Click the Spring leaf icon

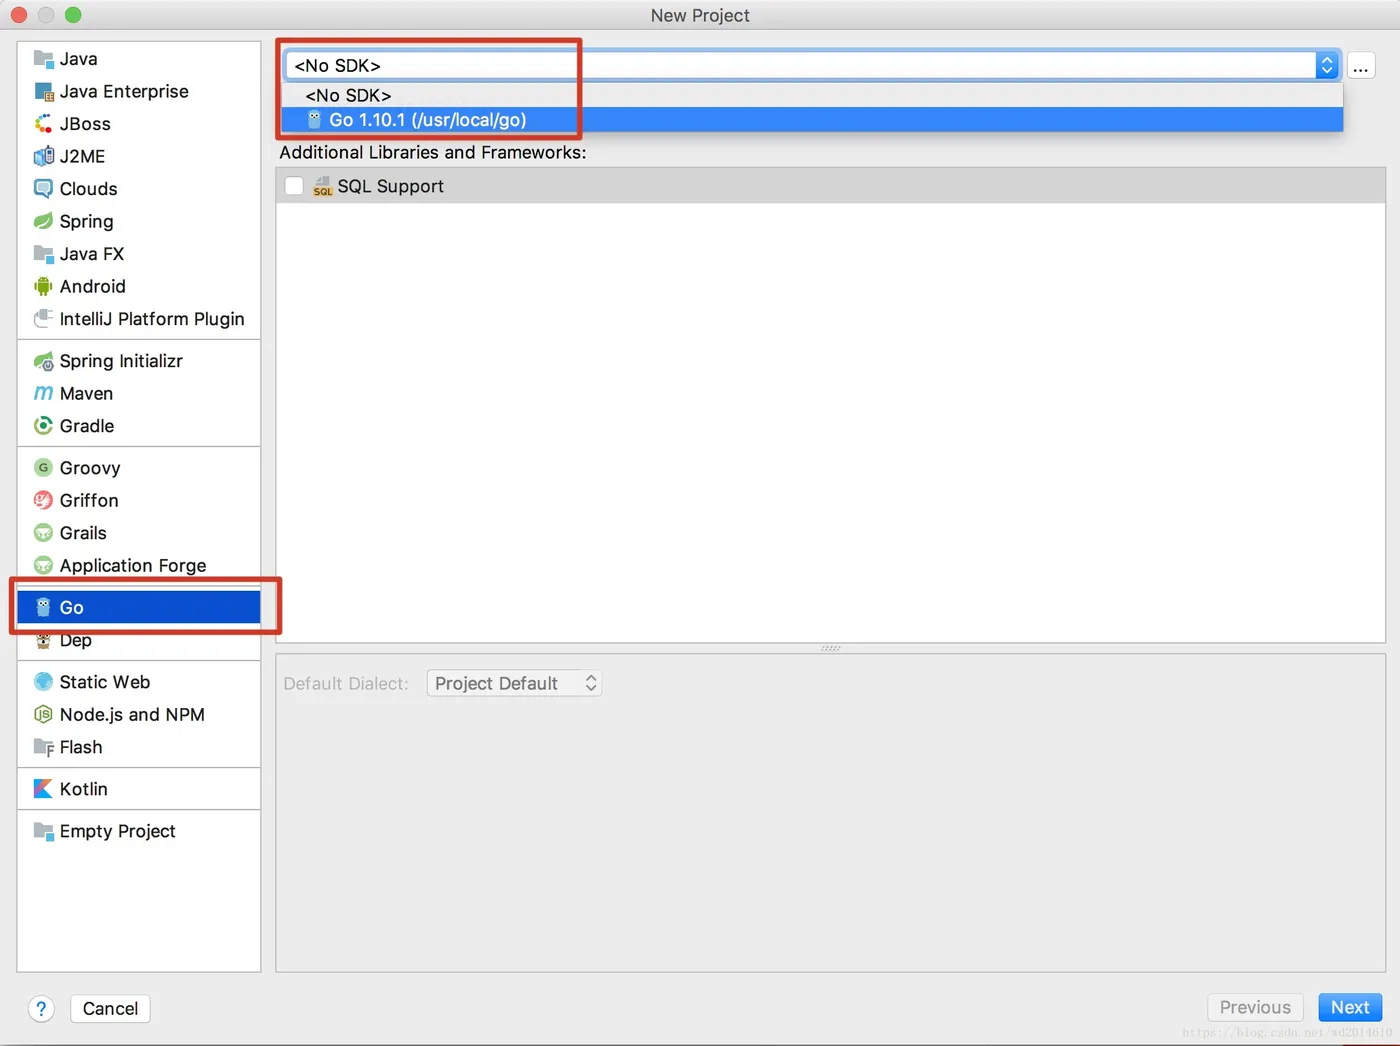pos(43,221)
